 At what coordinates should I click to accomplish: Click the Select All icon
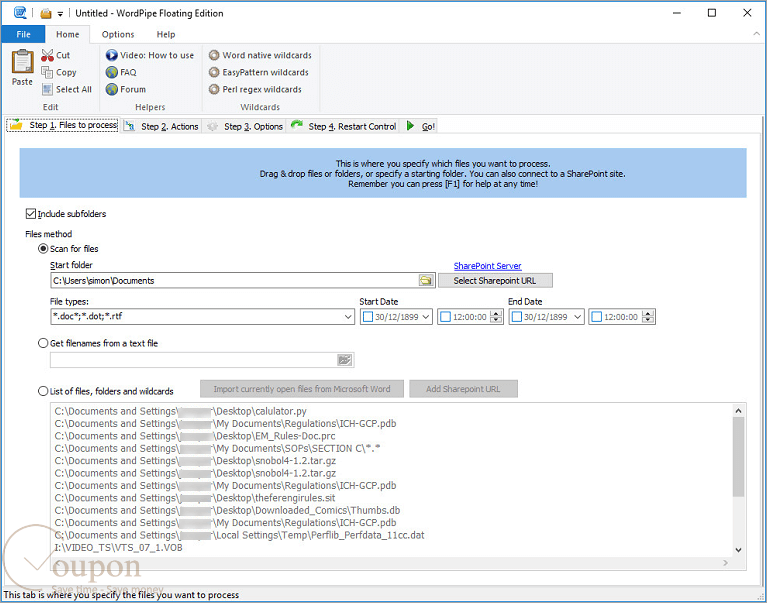tap(47, 89)
